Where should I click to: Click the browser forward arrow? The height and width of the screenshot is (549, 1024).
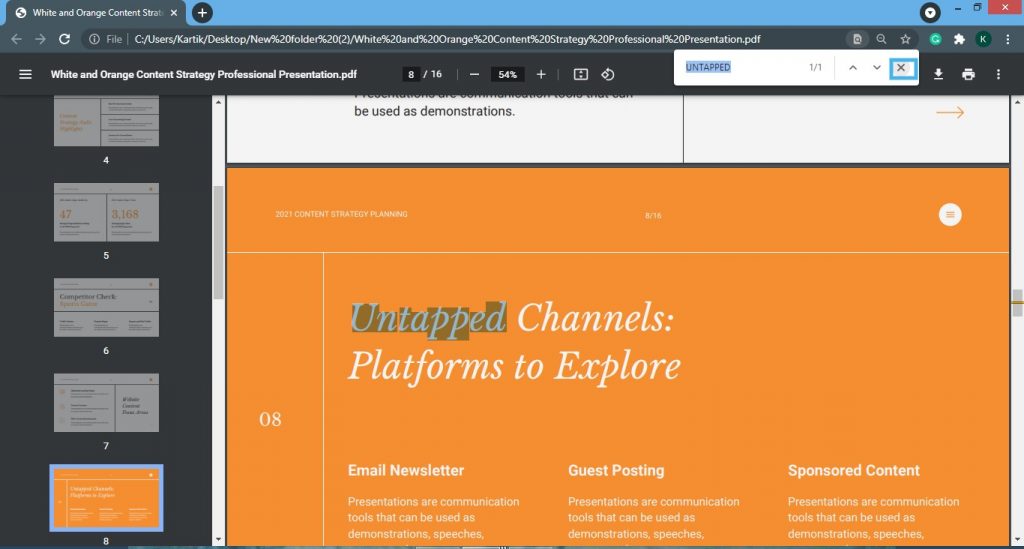point(40,39)
